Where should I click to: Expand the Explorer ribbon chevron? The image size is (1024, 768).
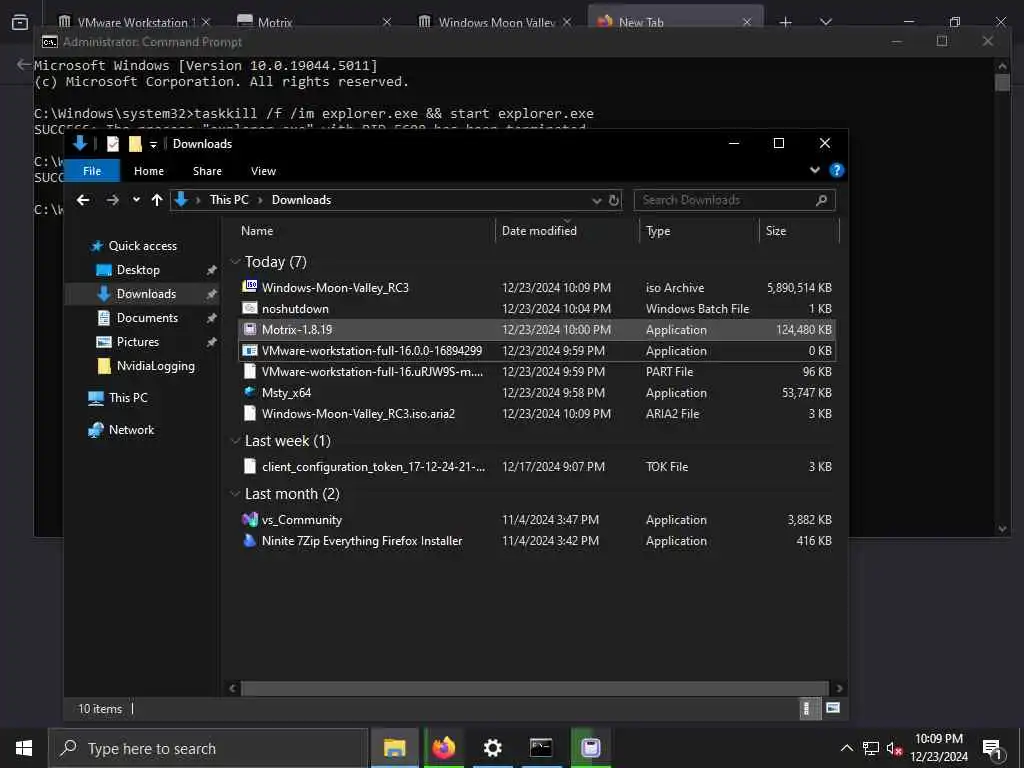pyautogui.click(x=814, y=170)
